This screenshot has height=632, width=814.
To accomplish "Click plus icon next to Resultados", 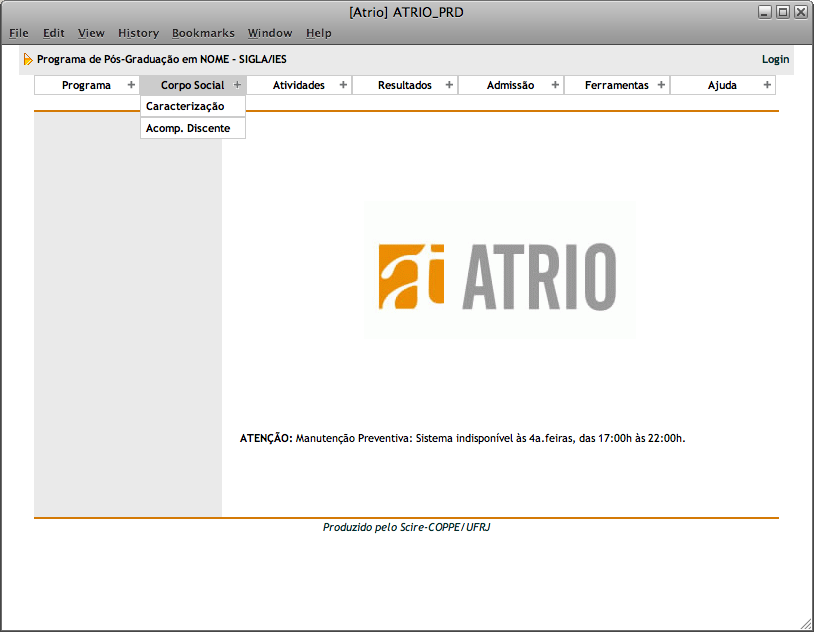I will [x=449, y=85].
